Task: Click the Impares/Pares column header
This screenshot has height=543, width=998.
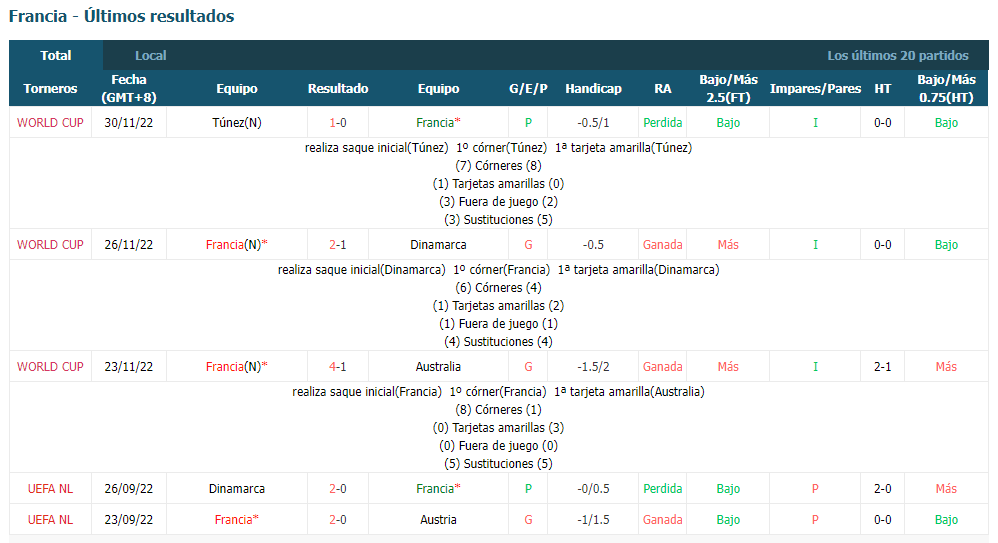Action: [x=815, y=88]
